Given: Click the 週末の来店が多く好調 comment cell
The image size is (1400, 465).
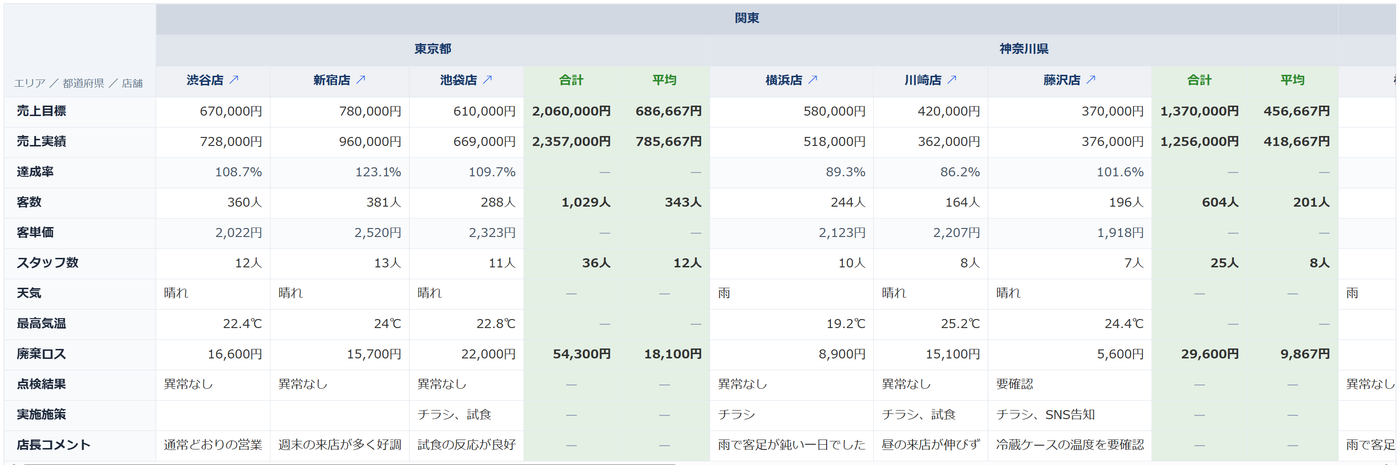Looking at the screenshot, I should click(339, 445).
